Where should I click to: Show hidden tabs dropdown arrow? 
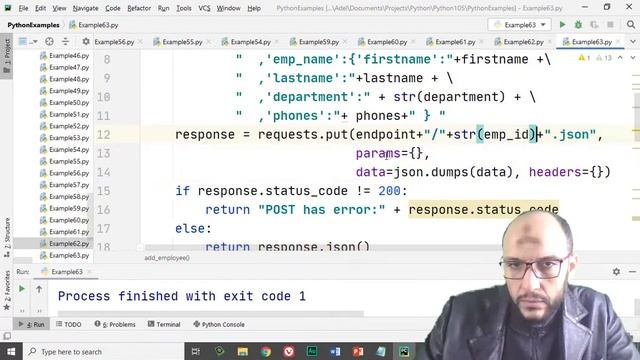point(633,42)
